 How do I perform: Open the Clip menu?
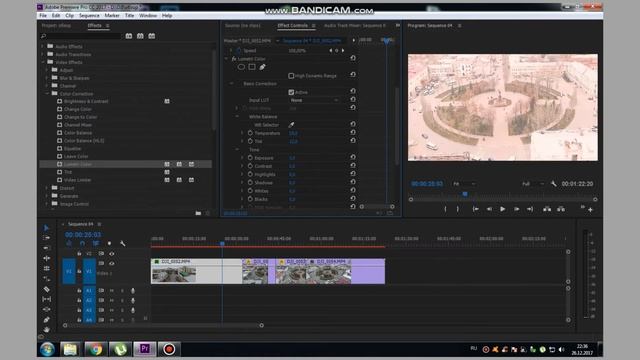pyautogui.click(x=69, y=16)
